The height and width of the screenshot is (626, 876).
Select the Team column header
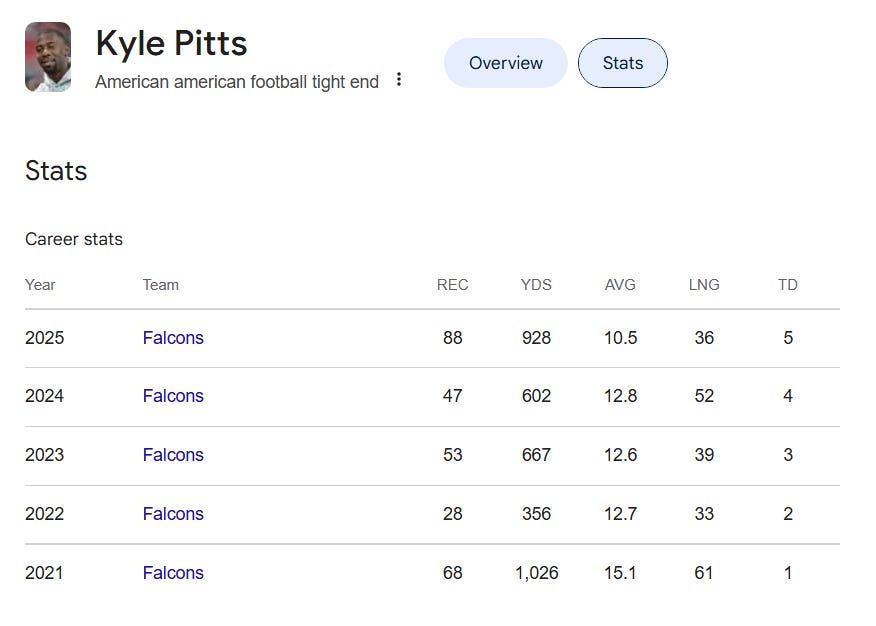(160, 285)
